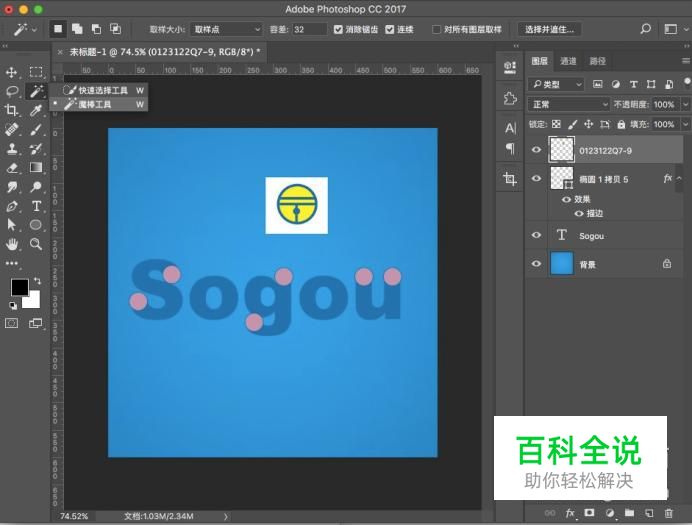This screenshot has height=525, width=692.
Task: Select the Ellipse shape tool
Action: coord(36,225)
